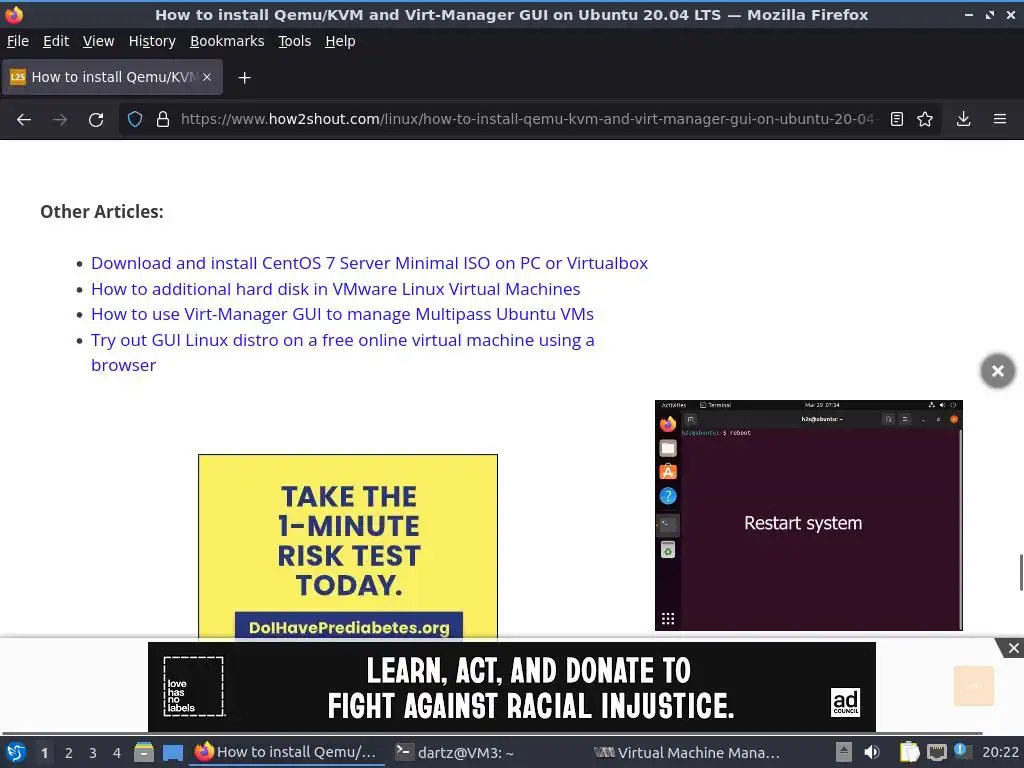Click the show desktop icon in taskbar

[x=172, y=753]
